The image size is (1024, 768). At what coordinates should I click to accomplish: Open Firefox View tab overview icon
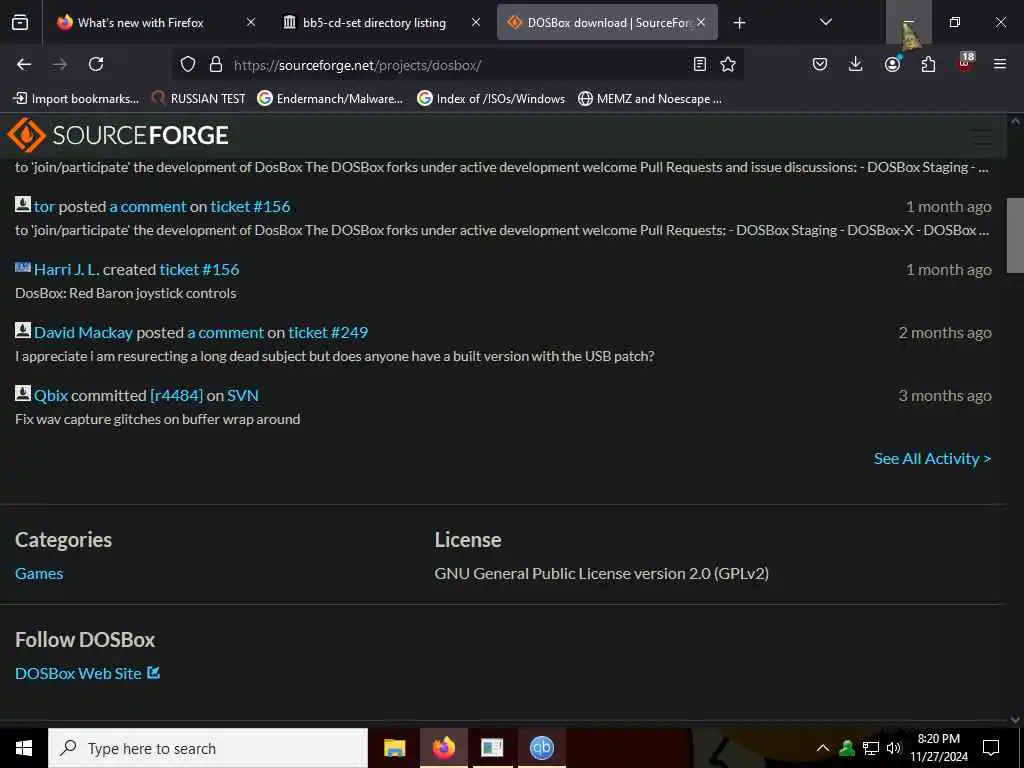pos(20,22)
